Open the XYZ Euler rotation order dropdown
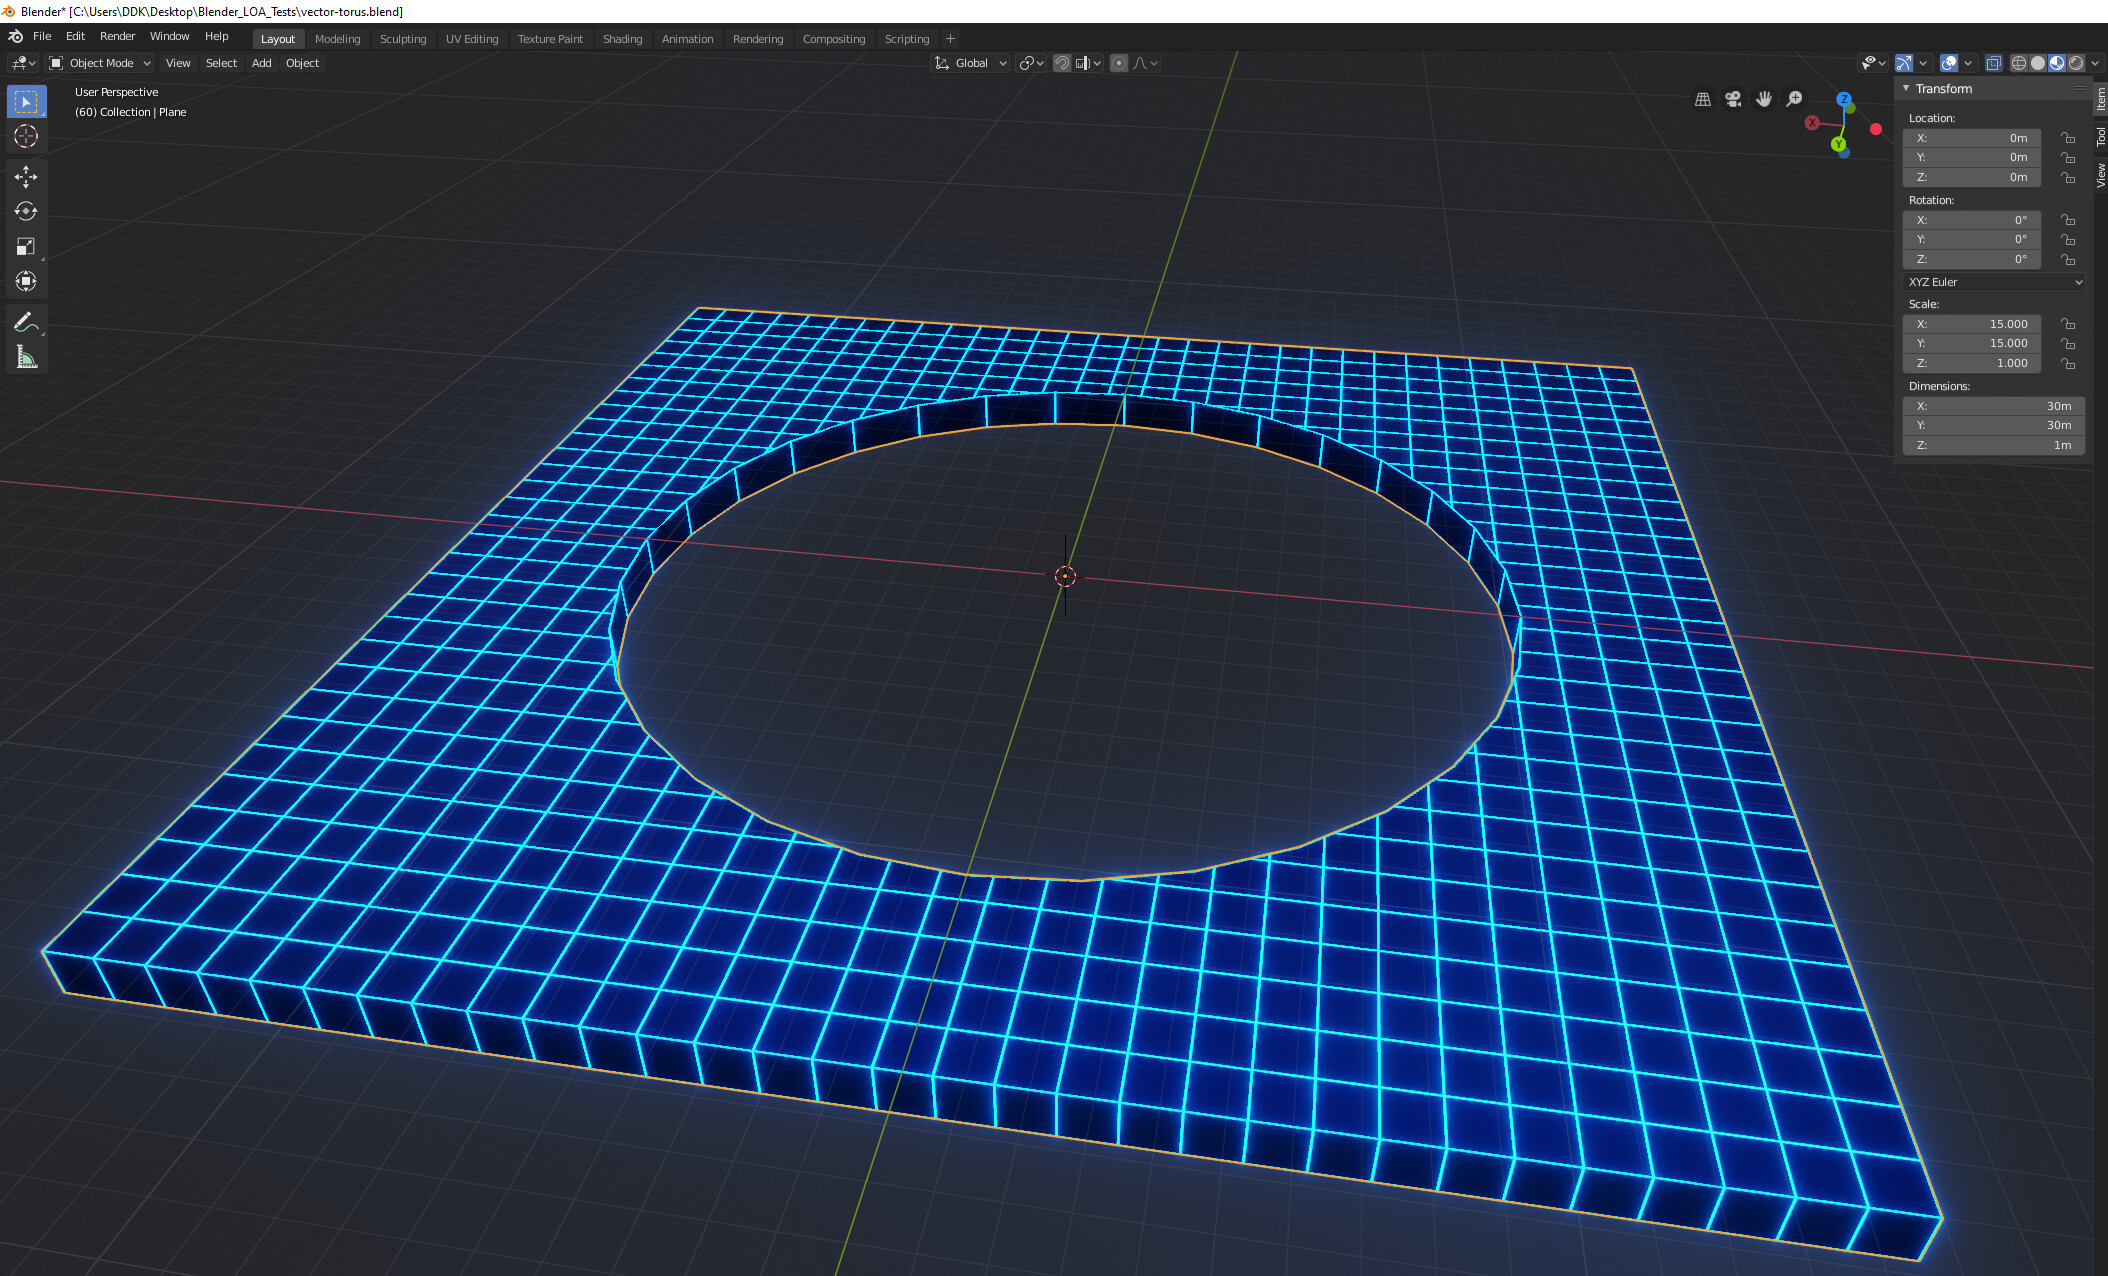This screenshot has width=2108, height=1276. click(1993, 282)
